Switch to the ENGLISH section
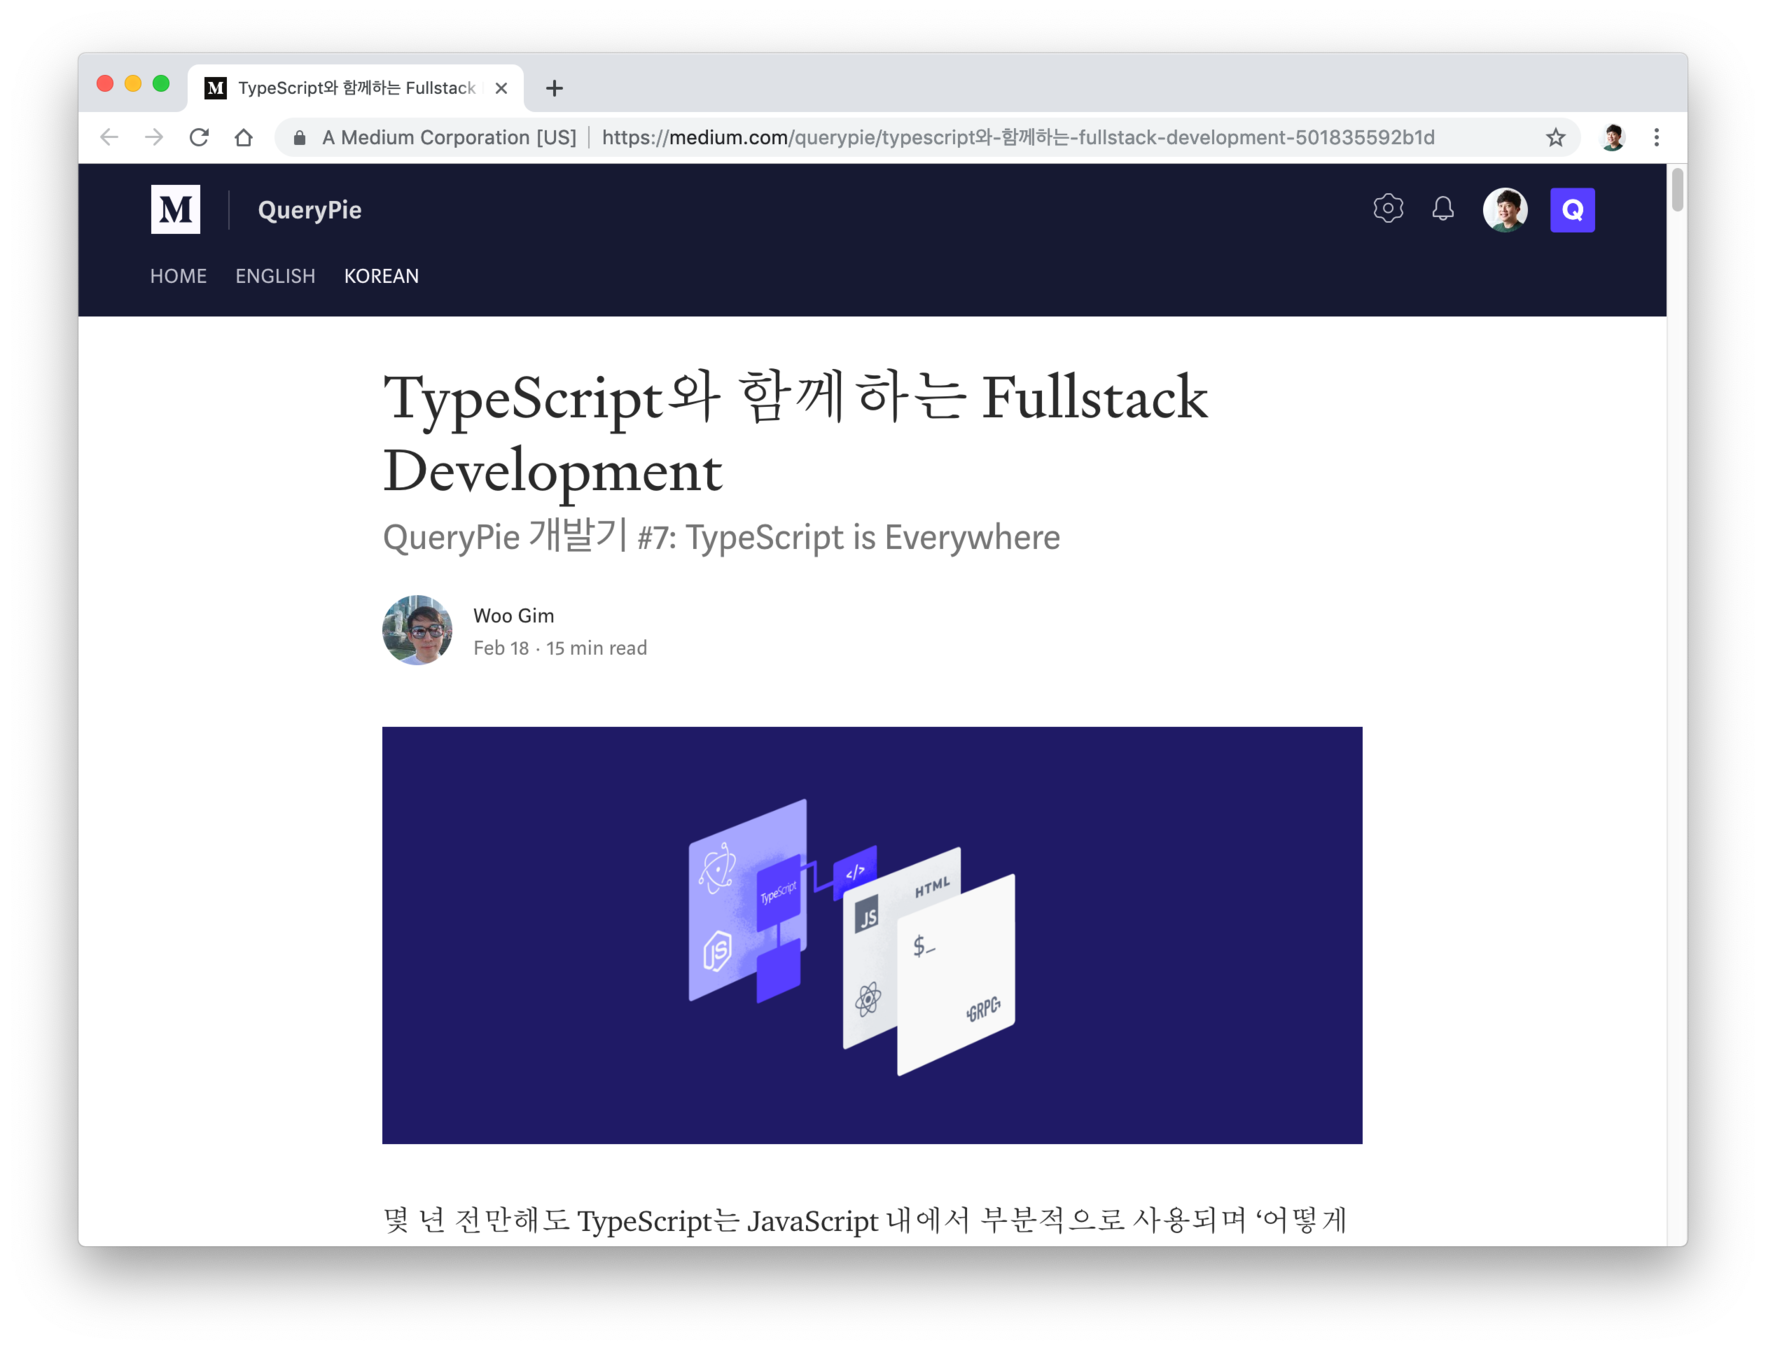 pyautogui.click(x=275, y=276)
